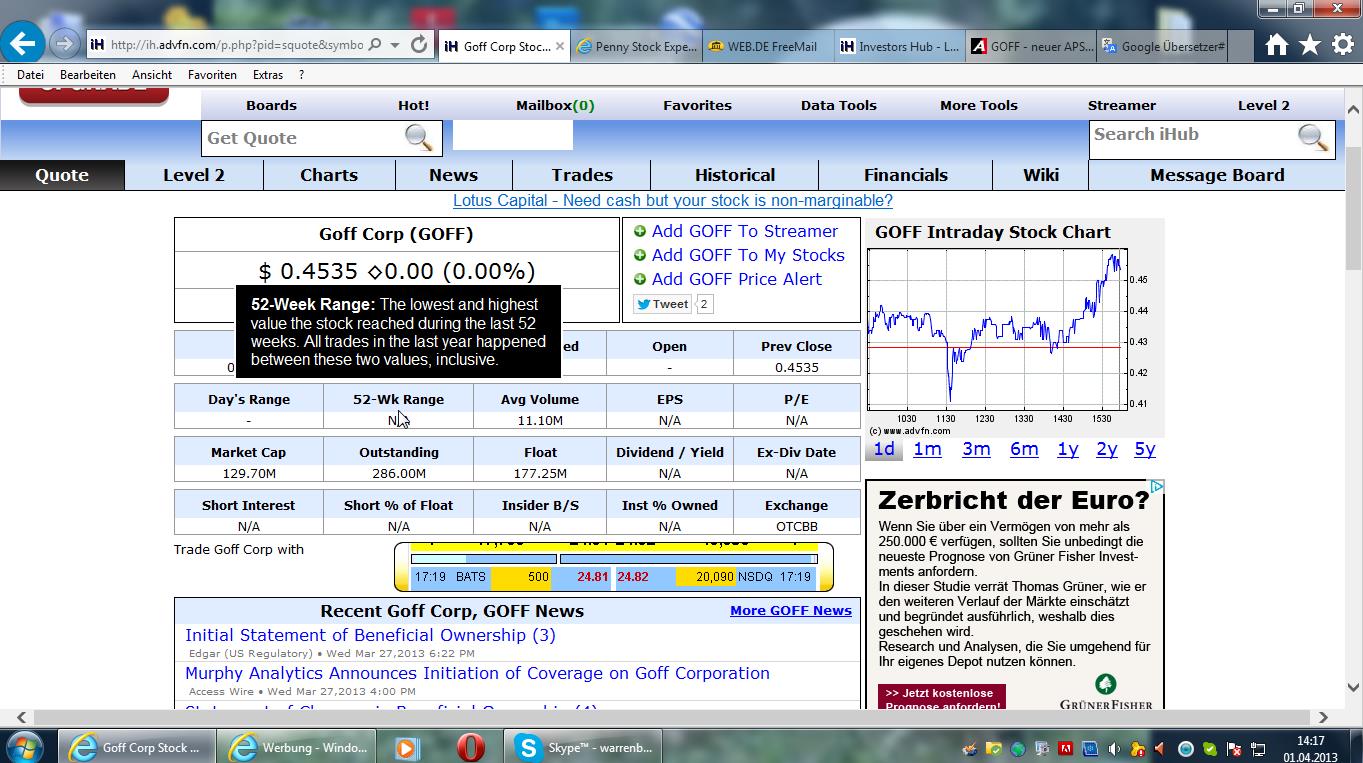Reload the page with refresh icon

click(419, 45)
